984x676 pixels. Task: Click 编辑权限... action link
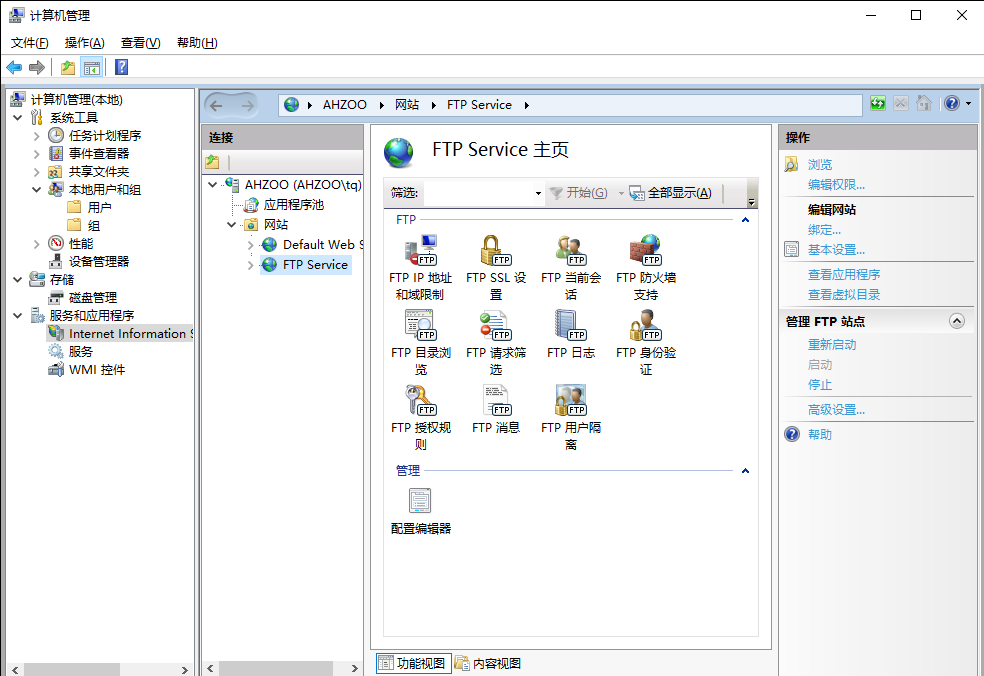[836, 185]
